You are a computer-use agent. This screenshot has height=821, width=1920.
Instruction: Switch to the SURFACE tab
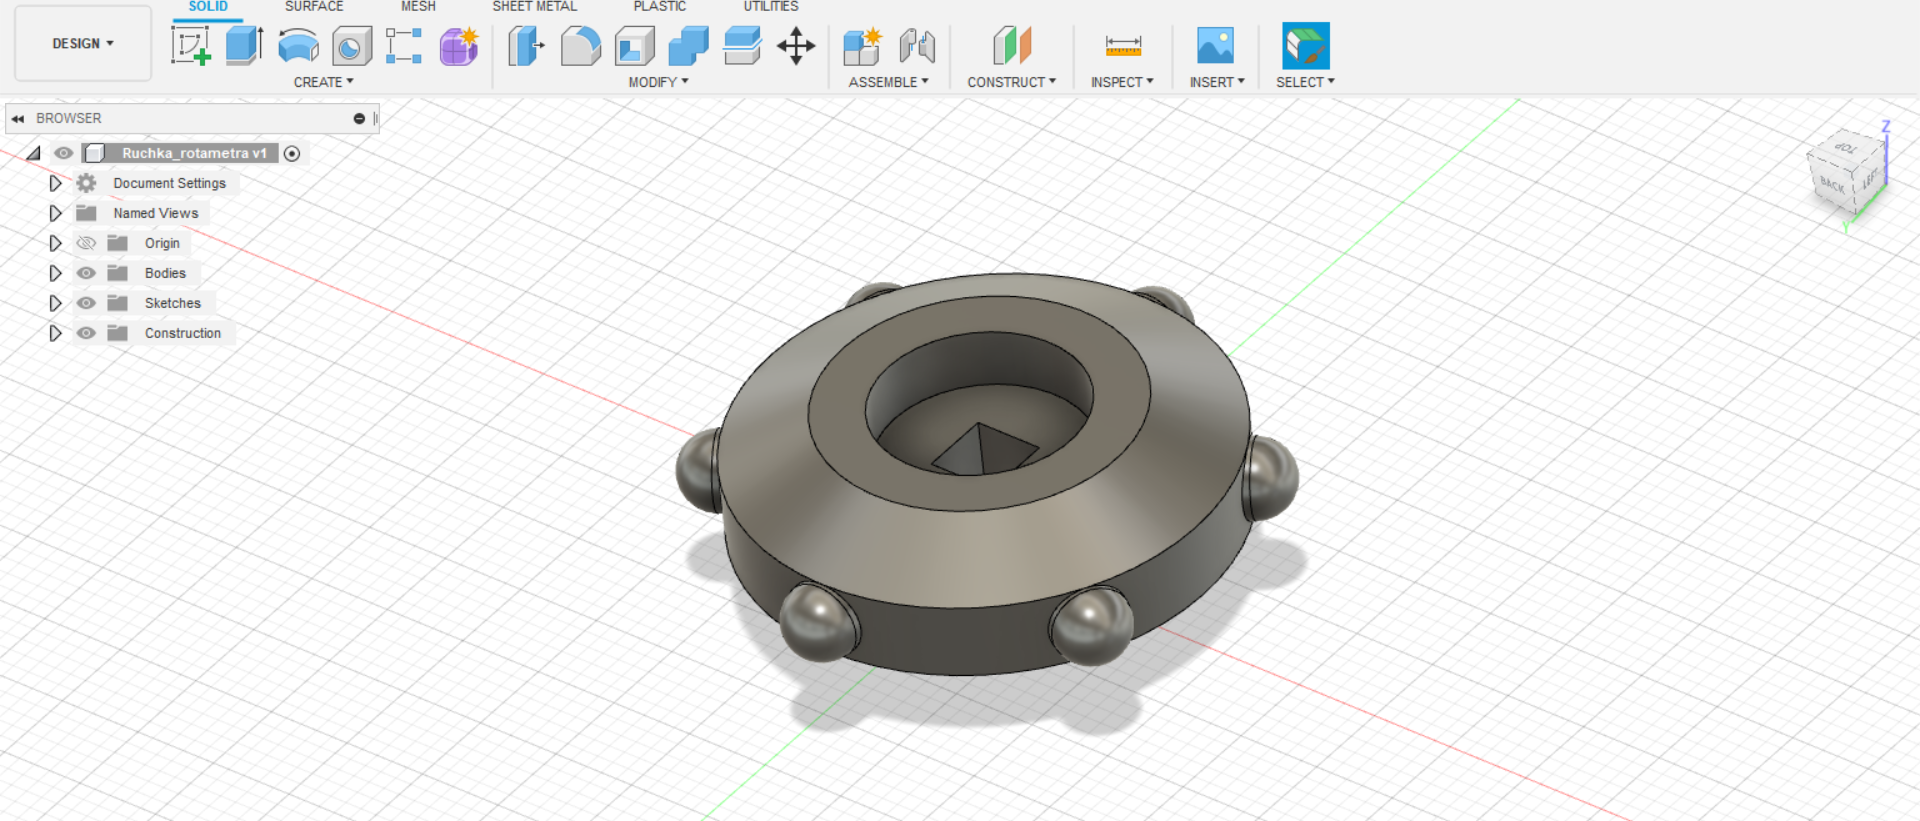pos(314,7)
